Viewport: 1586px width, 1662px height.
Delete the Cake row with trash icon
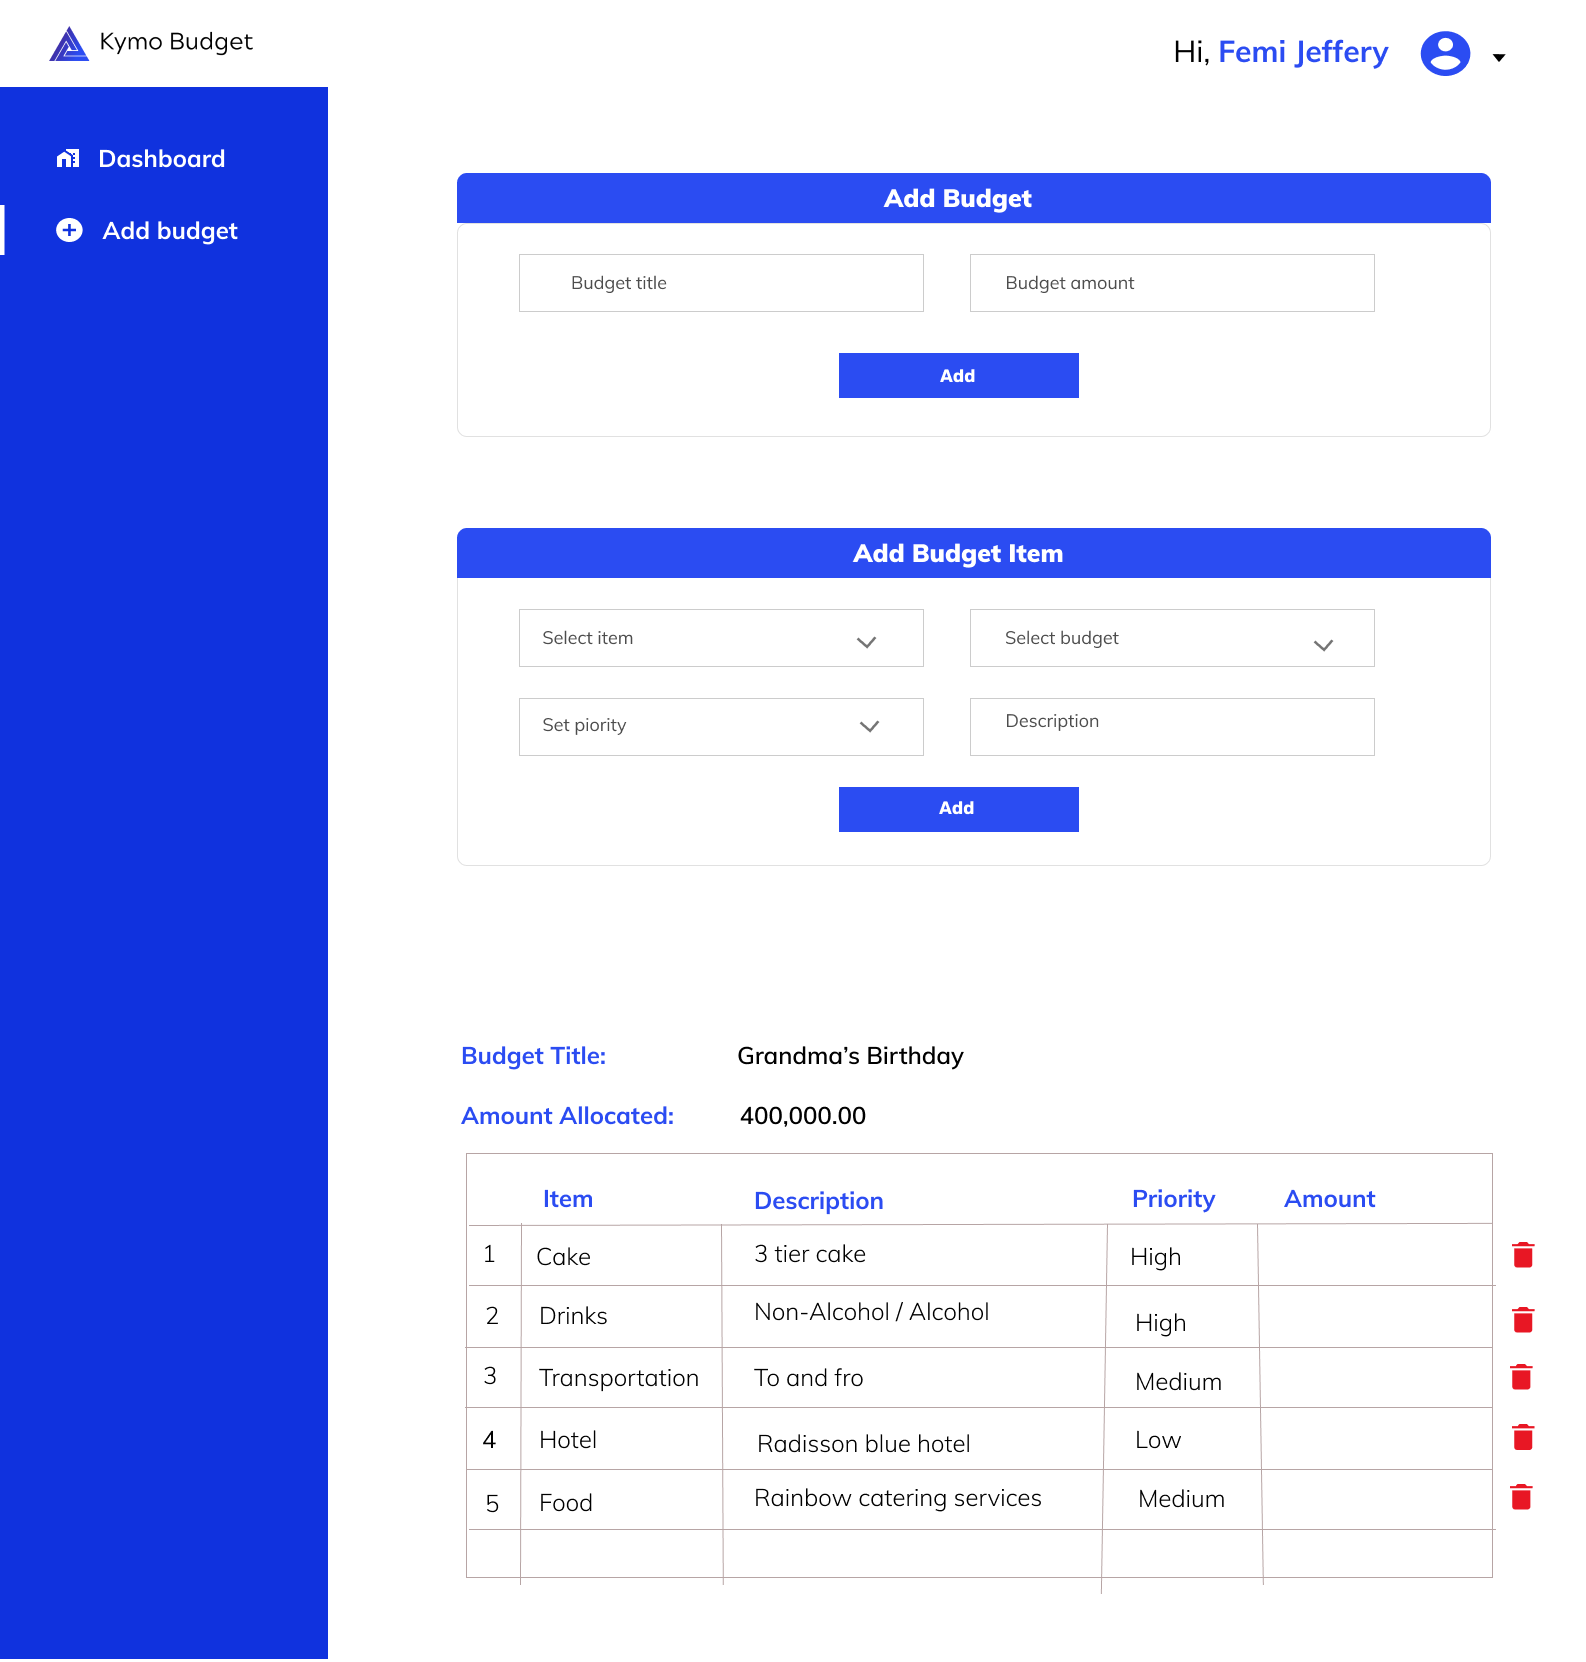(1523, 1255)
